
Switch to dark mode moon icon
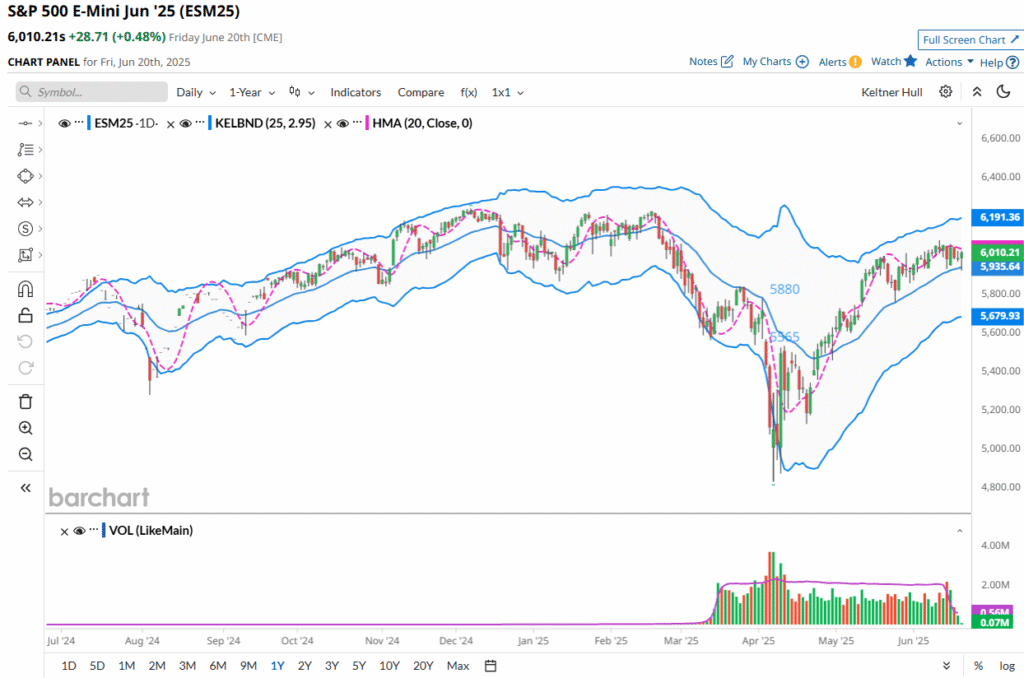[1004, 92]
